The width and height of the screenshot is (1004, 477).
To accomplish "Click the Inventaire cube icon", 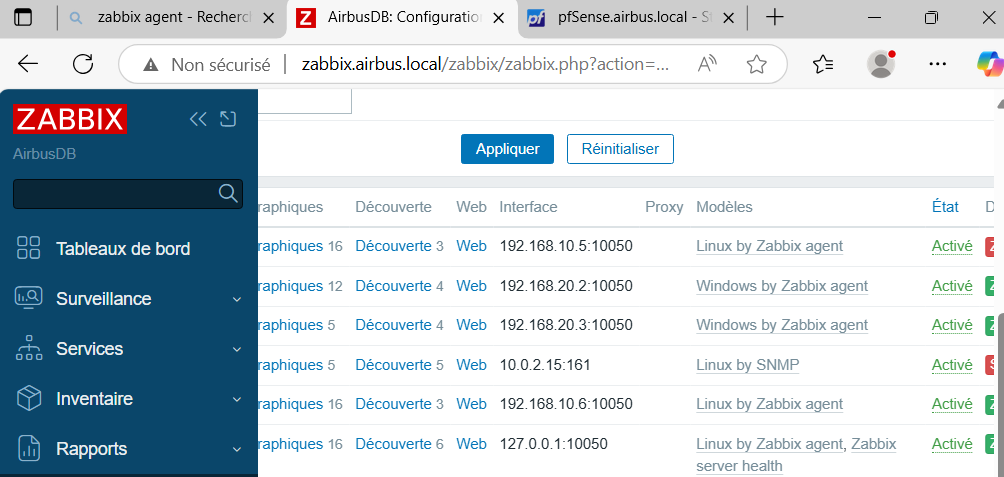I will click(x=29, y=399).
